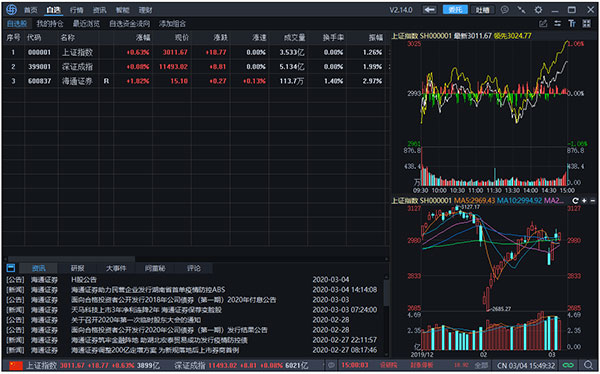Click the diagonal shrink arrows icon
Screen dimensions: 600x374
click(x=521, y=10)
